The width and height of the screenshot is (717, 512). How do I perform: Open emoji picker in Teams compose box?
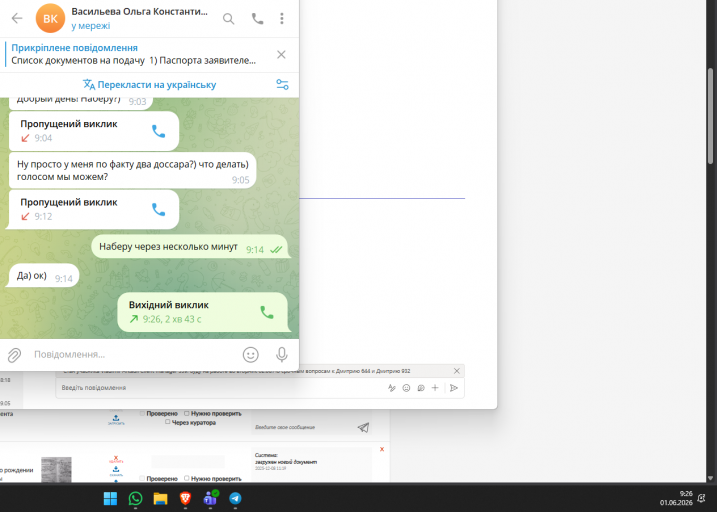[406, 388]
